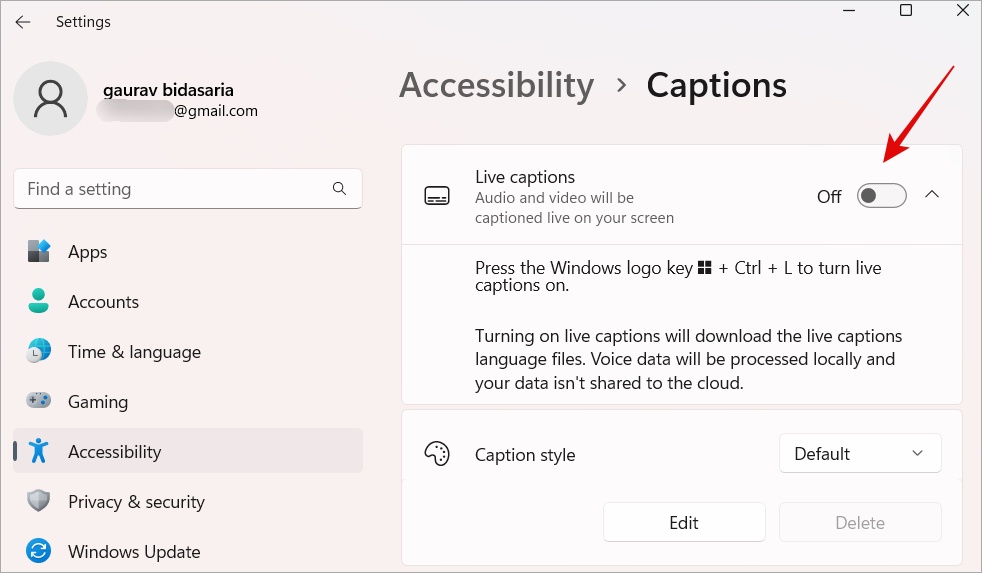Viewport: 982px width, 573px height.
Task: Click the Delete caption style button
Action: point(860,522)
